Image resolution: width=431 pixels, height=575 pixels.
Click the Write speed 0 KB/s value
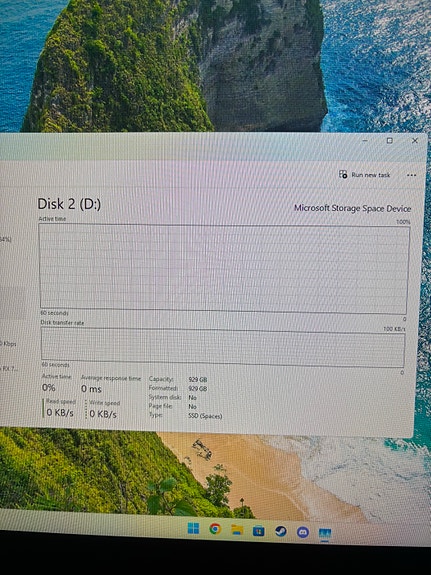coord(103,414)
